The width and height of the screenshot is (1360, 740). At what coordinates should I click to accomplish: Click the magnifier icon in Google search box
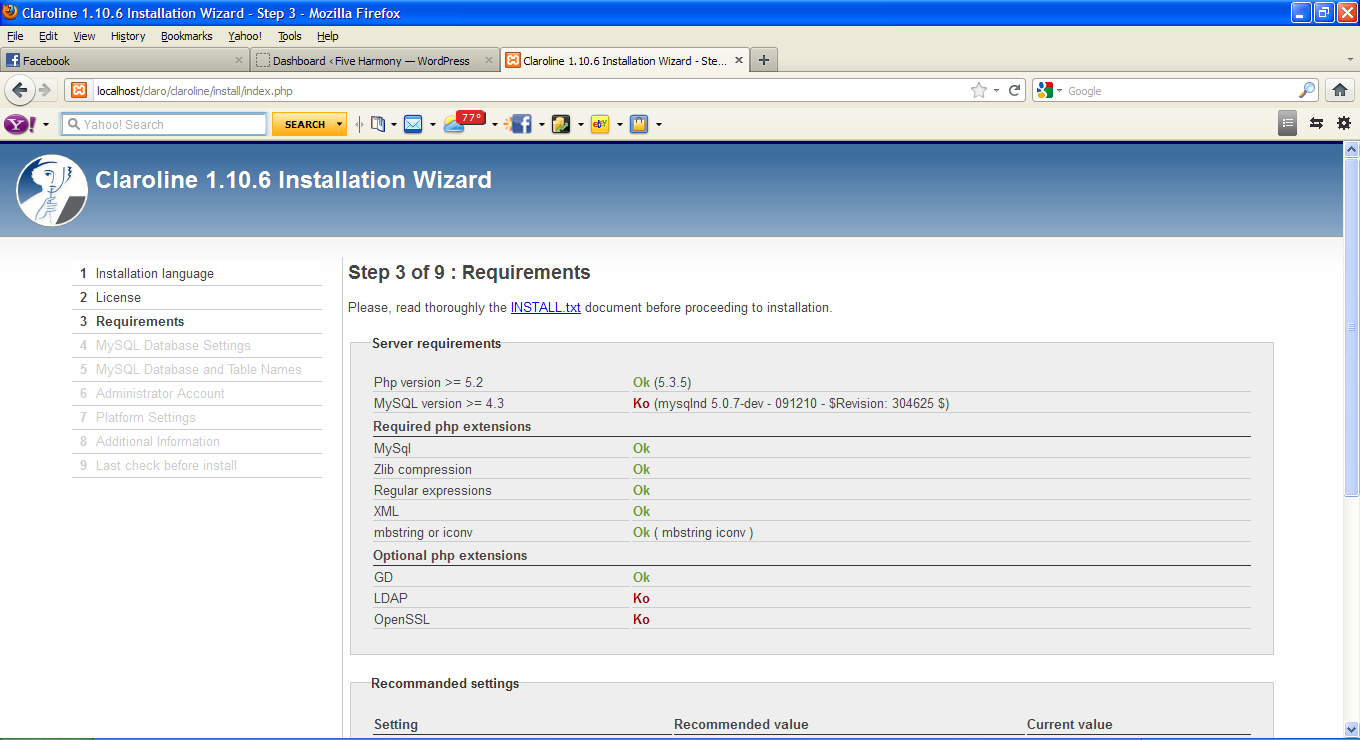(x=1307, y=90)
